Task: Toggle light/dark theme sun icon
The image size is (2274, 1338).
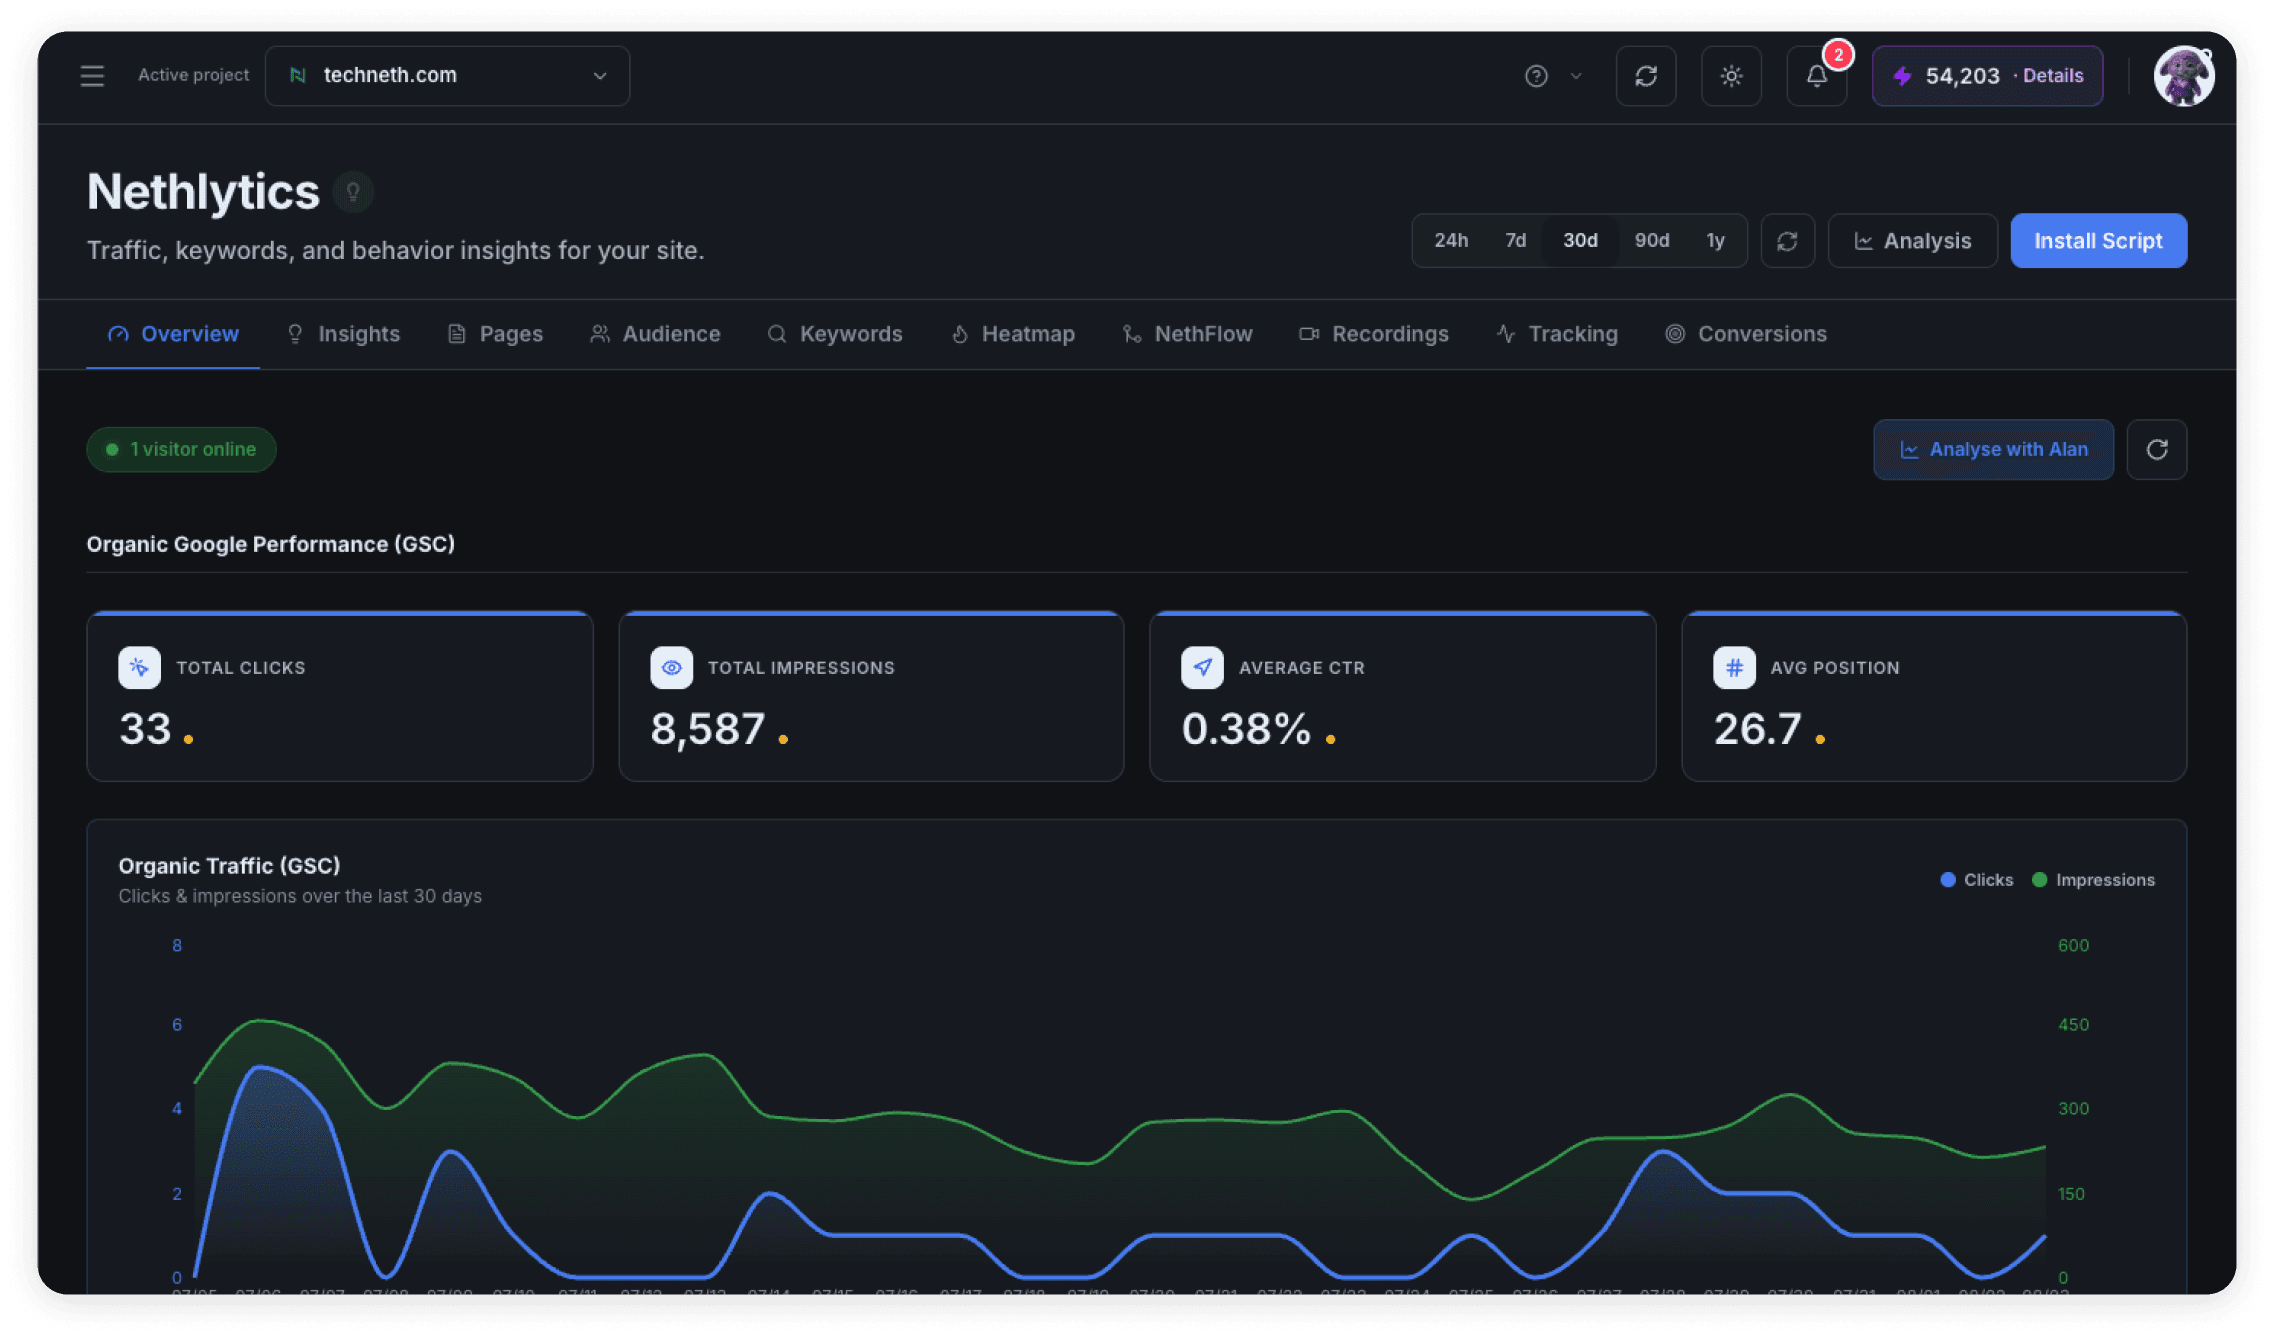Action: coord(1732,76)
